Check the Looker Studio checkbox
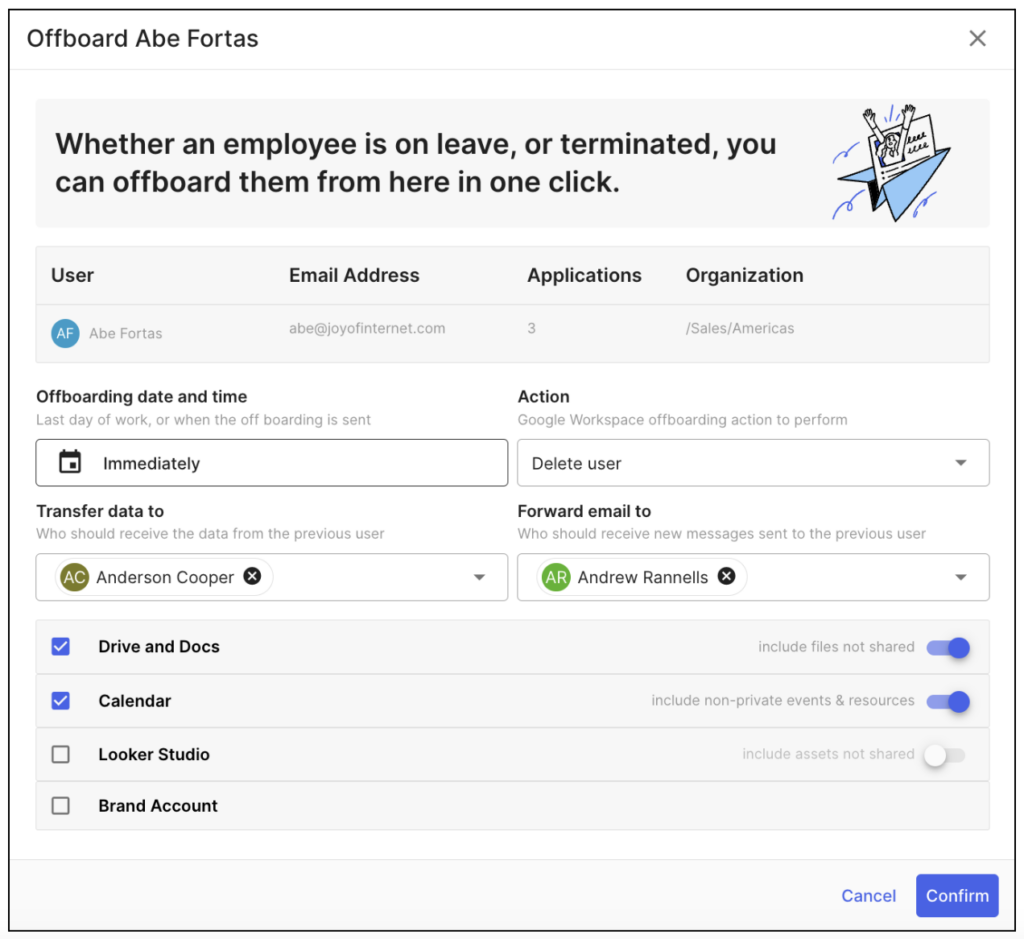This screenshot has height=939, width=1024. tap(61, 754)
